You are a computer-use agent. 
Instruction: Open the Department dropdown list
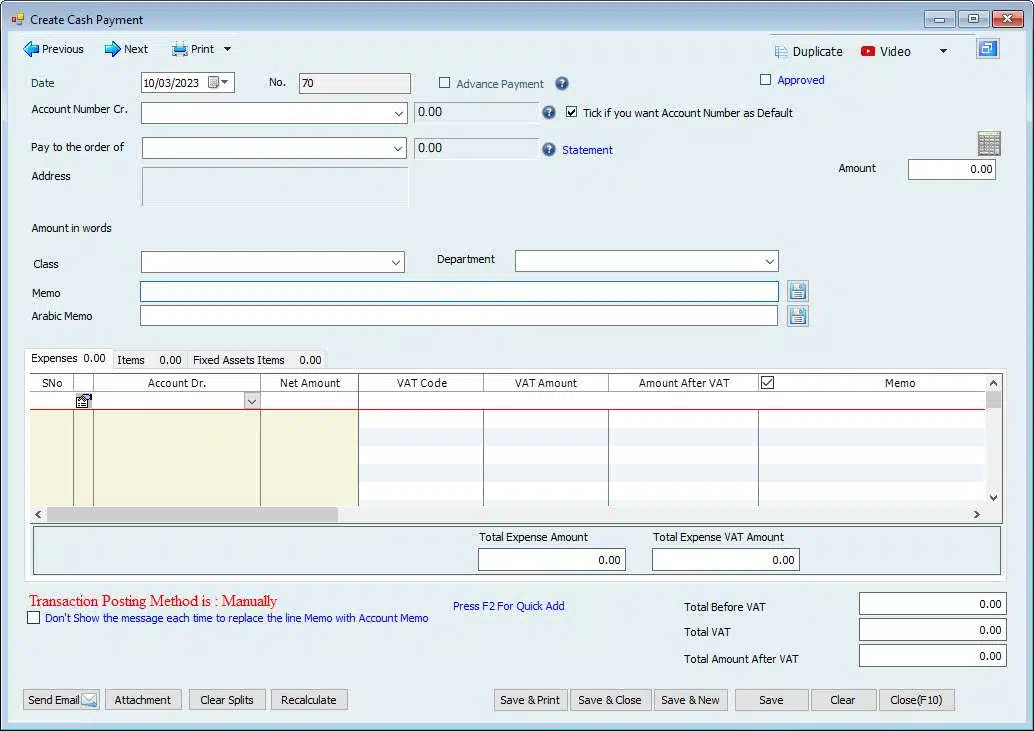(769, 262)
